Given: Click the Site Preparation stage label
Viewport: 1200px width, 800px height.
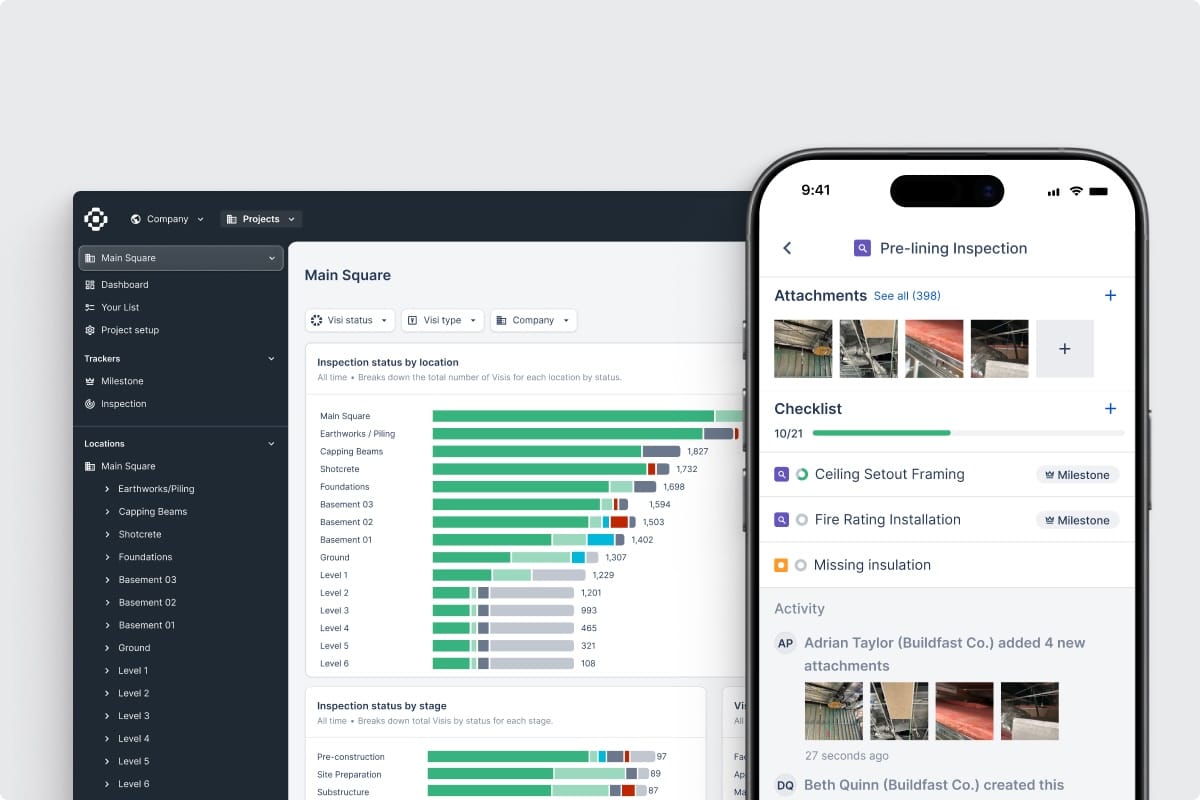Looking at the screenshot, I should click(349, 775).
